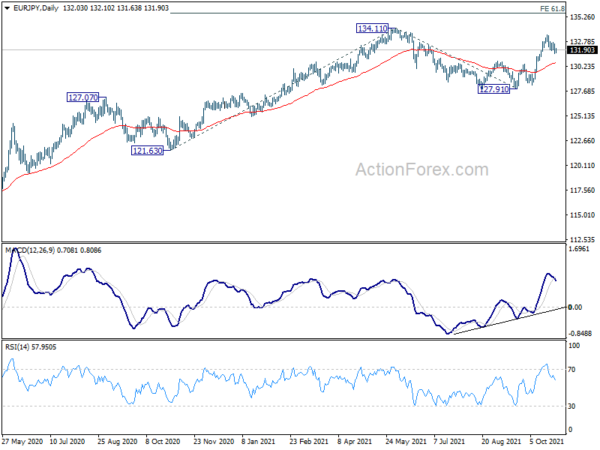600x450 pixels.
Task: Click the 135.260 price scale value
Action: [x=582, y=17]
